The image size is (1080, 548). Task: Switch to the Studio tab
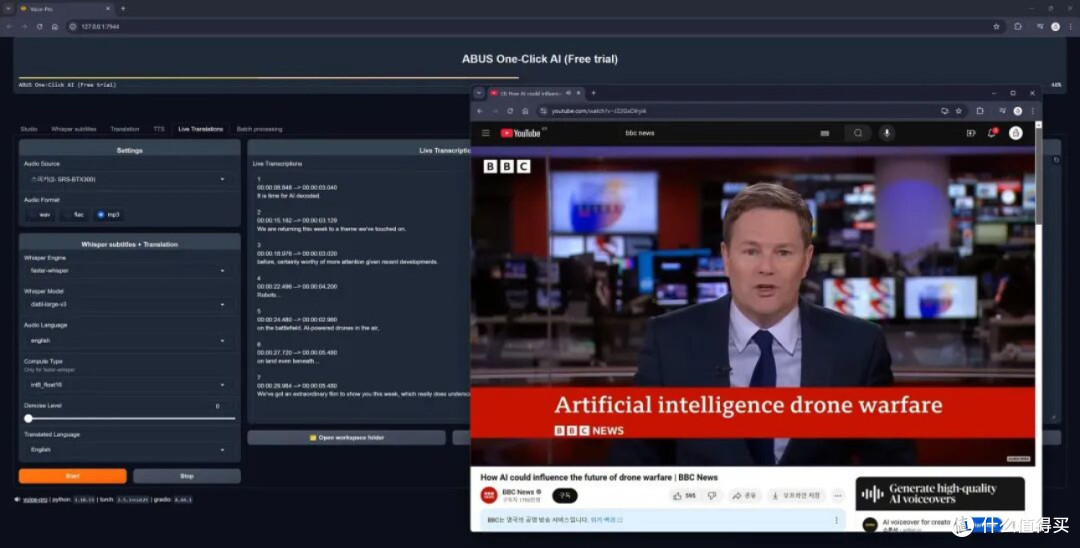tap(29, 129)
